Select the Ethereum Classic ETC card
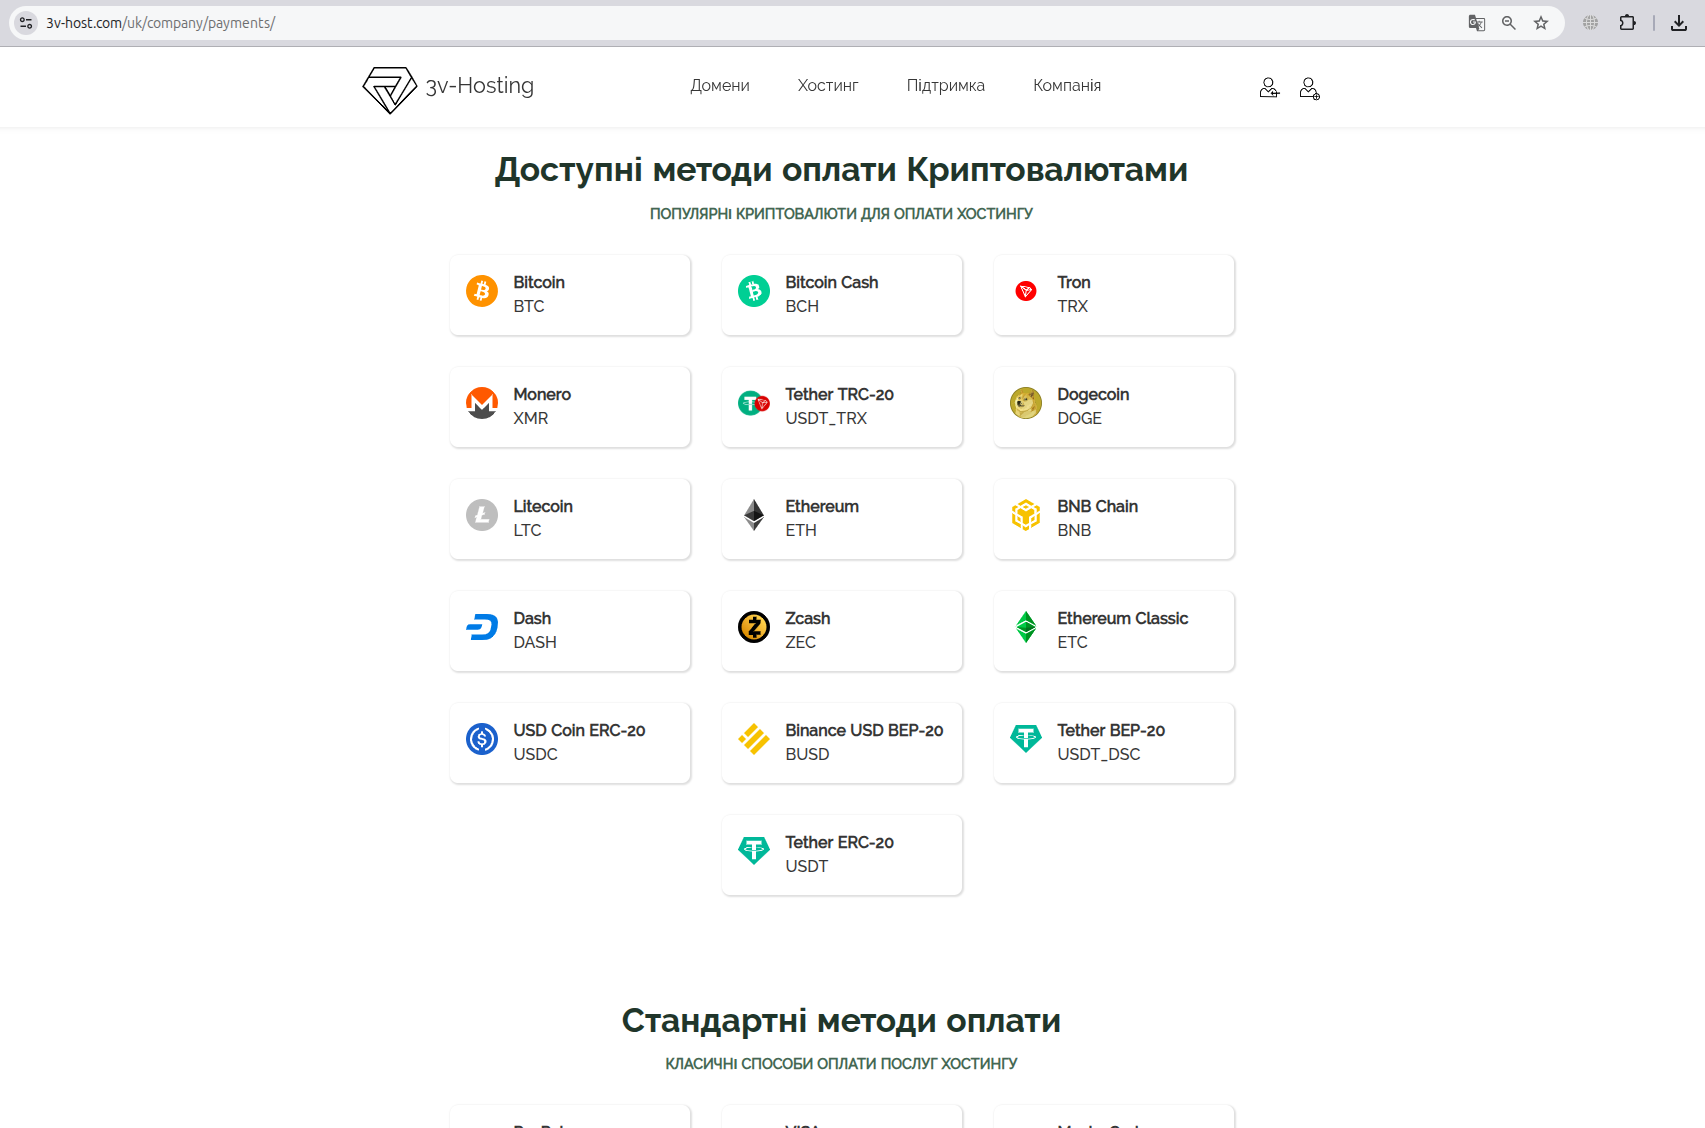Viewport: 1705px width, 1128px height. (x=1114, y=631)
